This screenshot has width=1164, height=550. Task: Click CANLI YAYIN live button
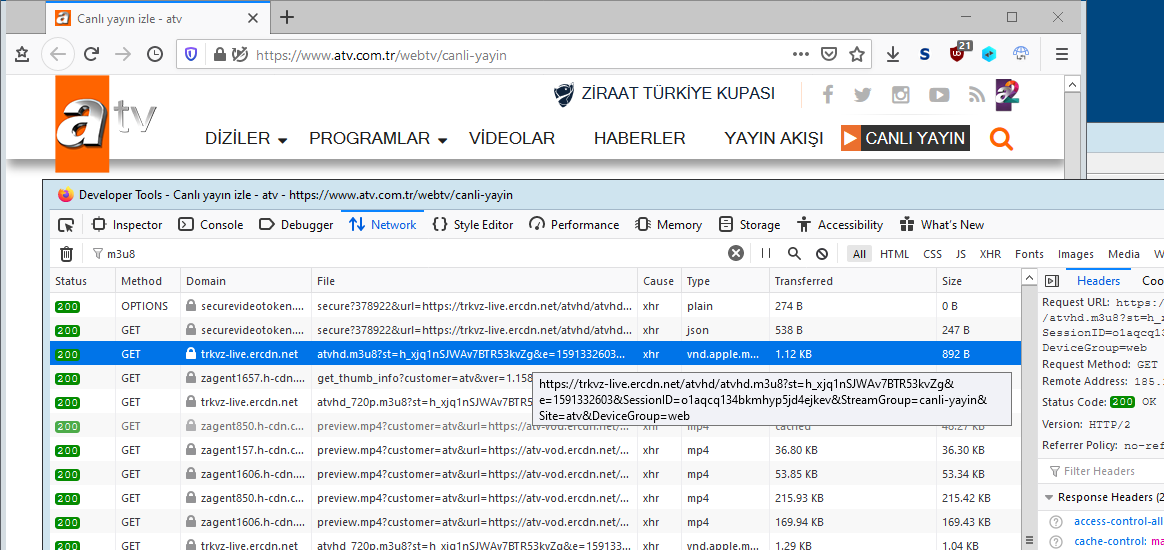pos(905,138)
